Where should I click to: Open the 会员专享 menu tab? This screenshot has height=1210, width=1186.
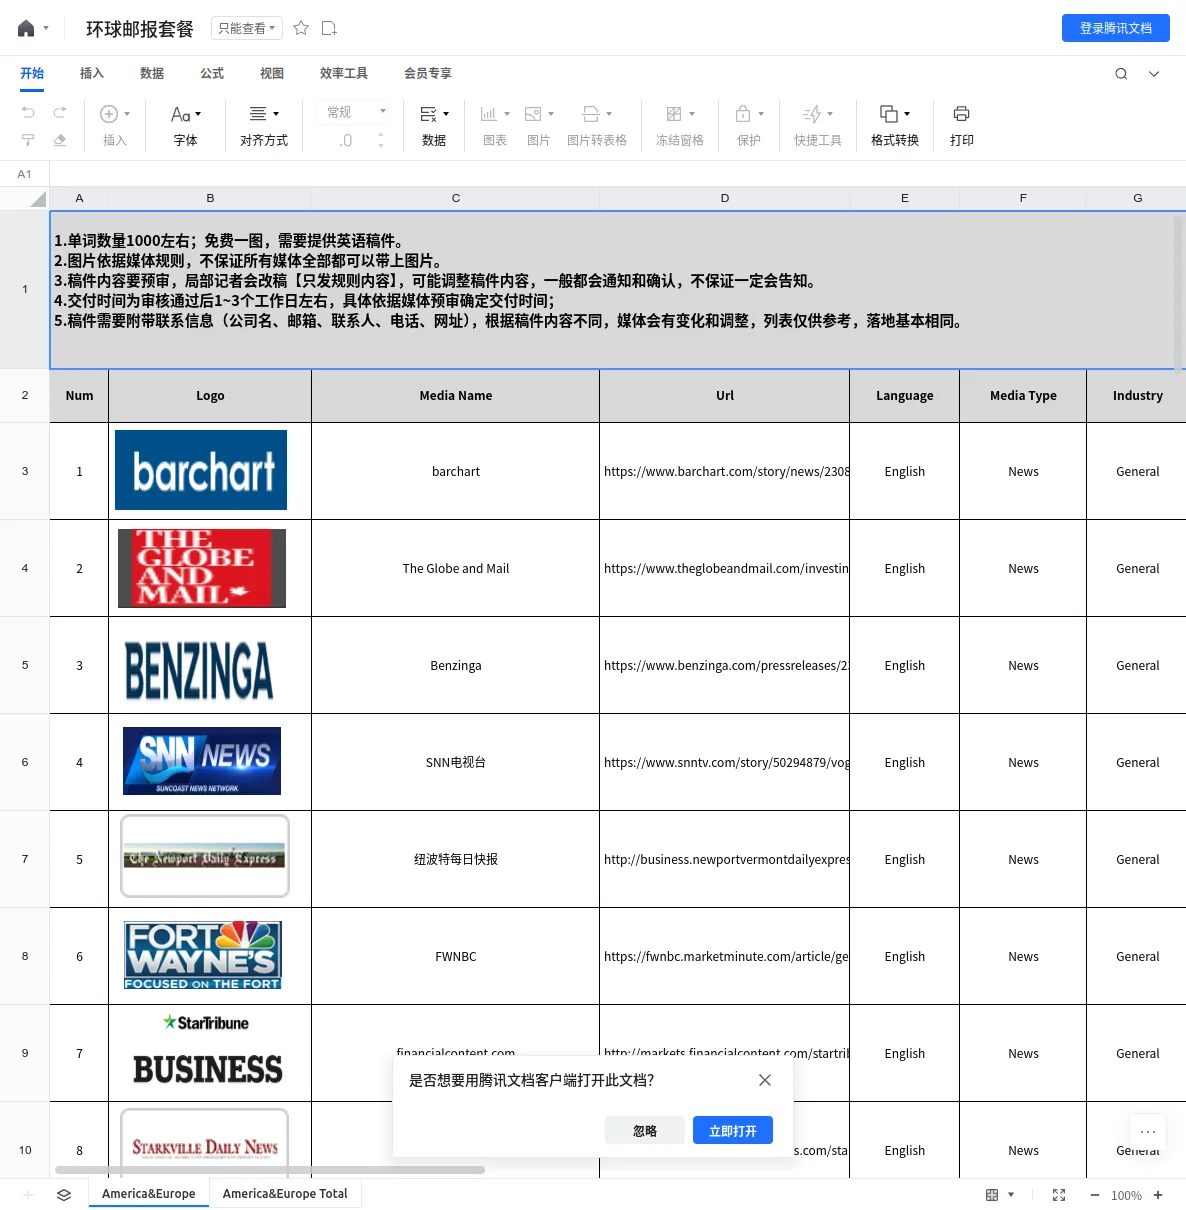click(428, 73)
